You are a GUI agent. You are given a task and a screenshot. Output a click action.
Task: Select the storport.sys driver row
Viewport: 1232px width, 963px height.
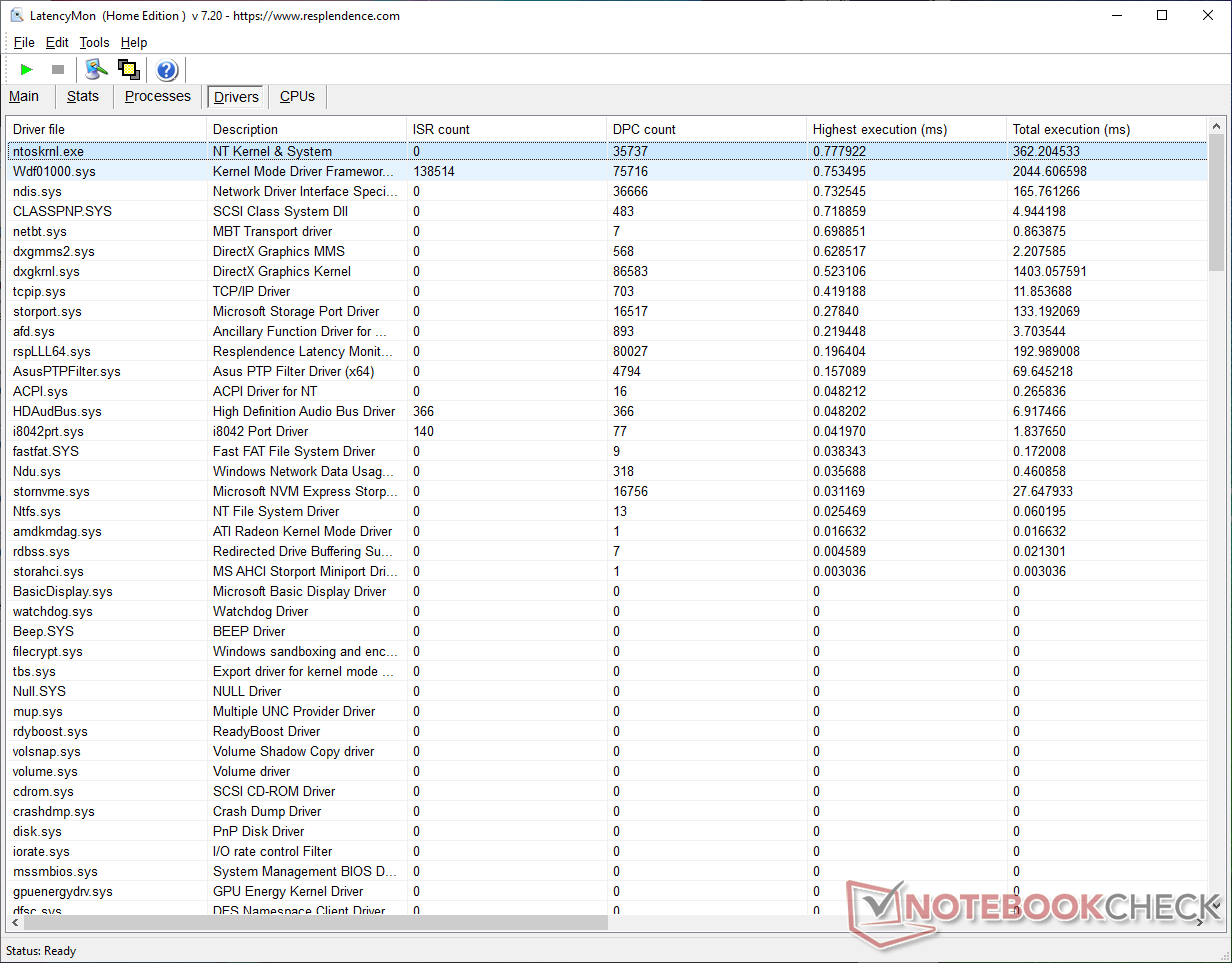pyautogui.click(x=607, y=311)
